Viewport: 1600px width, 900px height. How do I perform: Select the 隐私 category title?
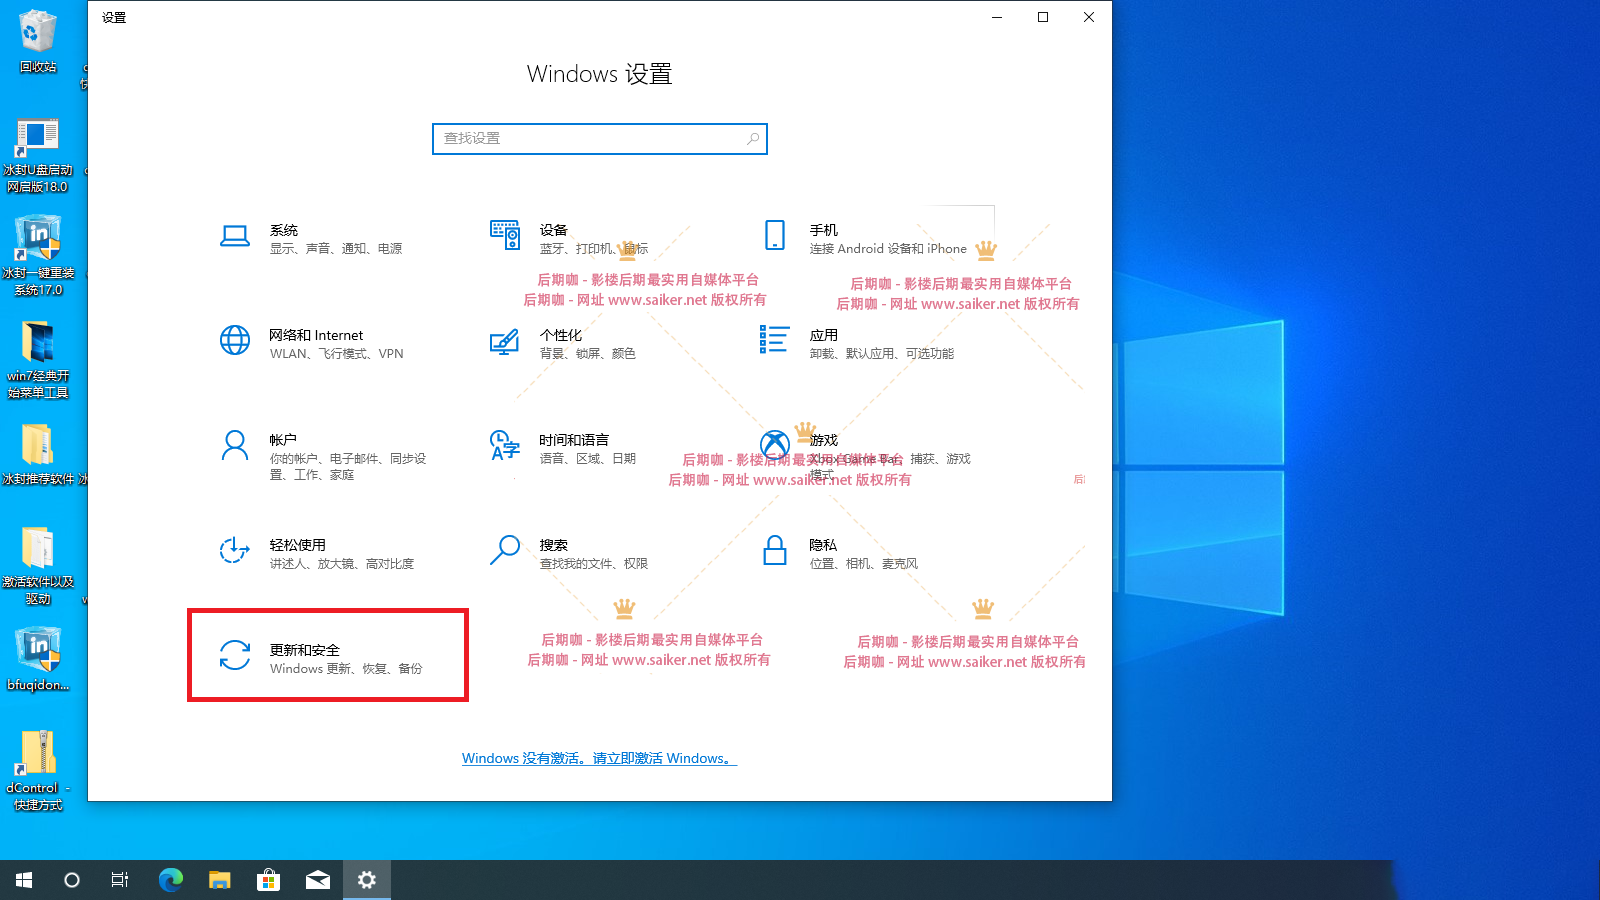pyautogui.click(x=824, y=545)
